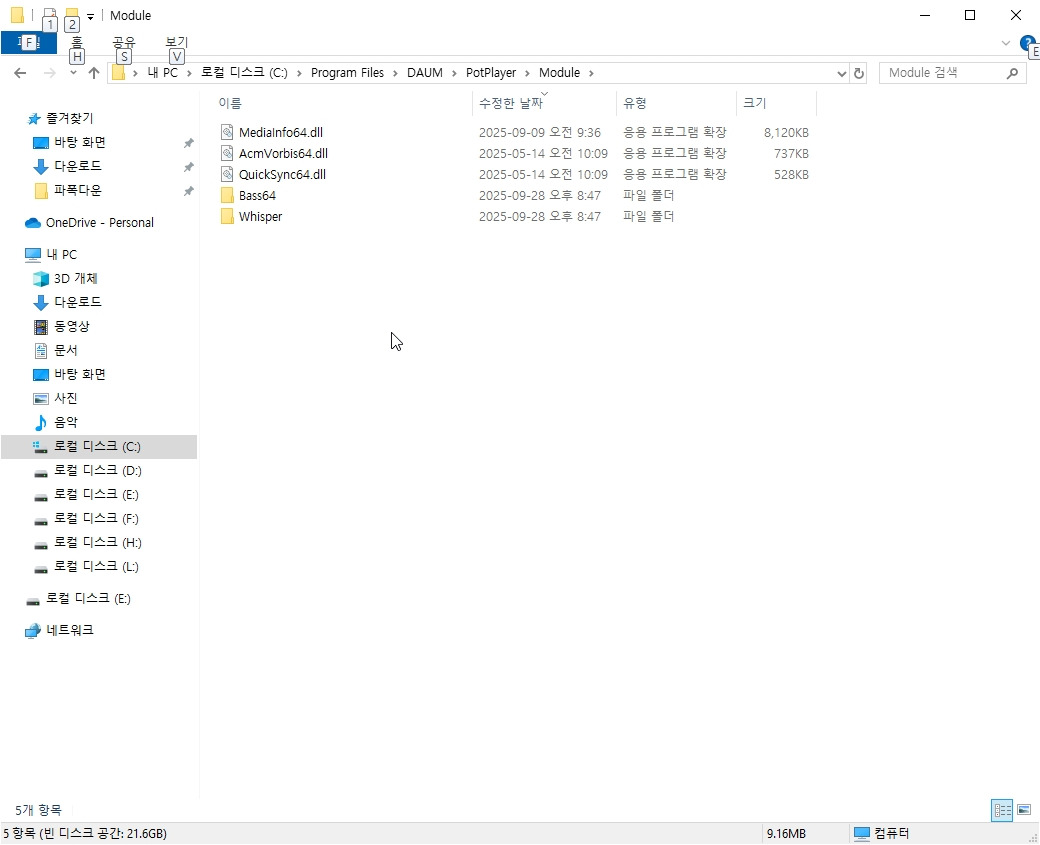This screenshot has height=845, width=1040.
Task: Open 문서 in navigation pane
Action: [65, 350]
